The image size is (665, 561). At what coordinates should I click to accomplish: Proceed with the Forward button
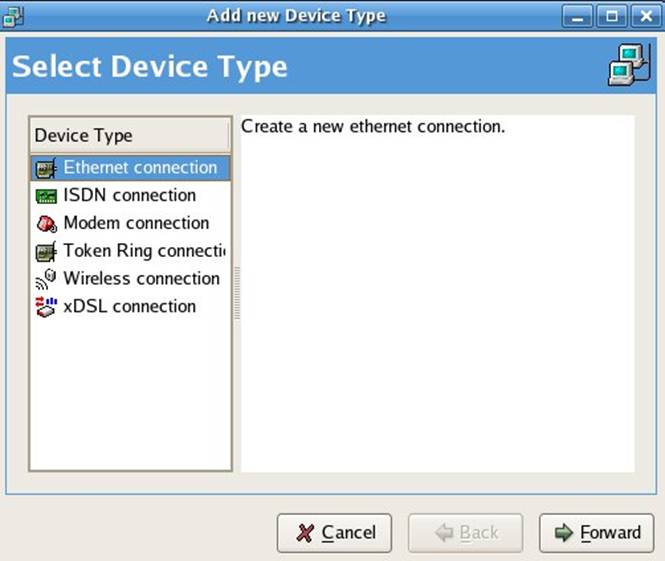click(597, 533)
